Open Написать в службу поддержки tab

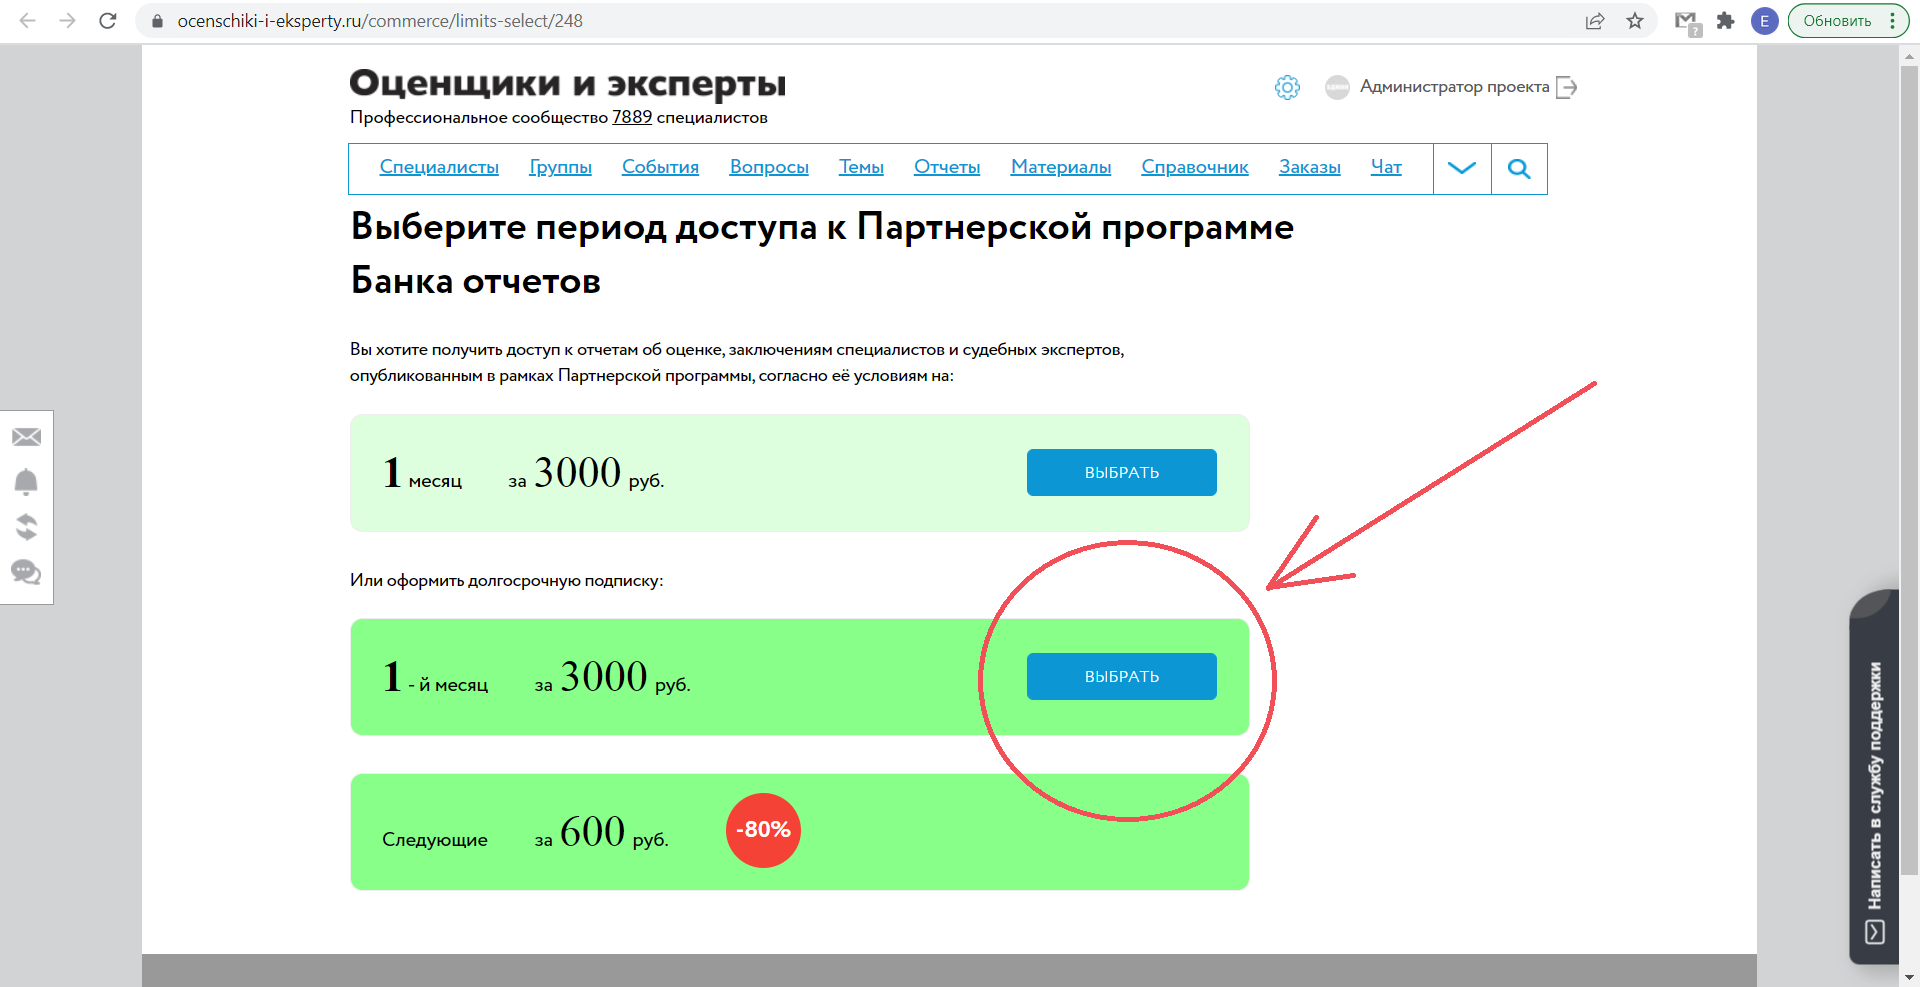pyautogui.click(x=1874, y=777)
